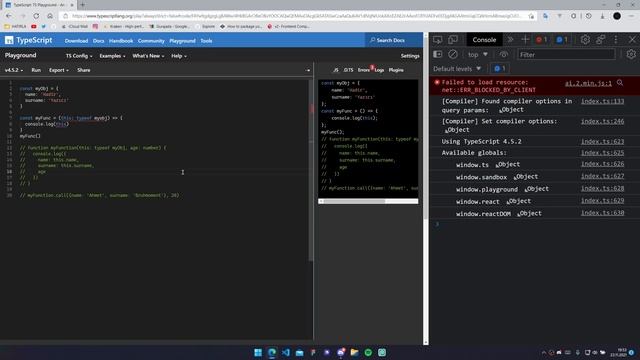The width and height of the screenshot is (640, 360).
Task: Click search icon on the error row
Action: pyautogui.click(x=620, y=83)
